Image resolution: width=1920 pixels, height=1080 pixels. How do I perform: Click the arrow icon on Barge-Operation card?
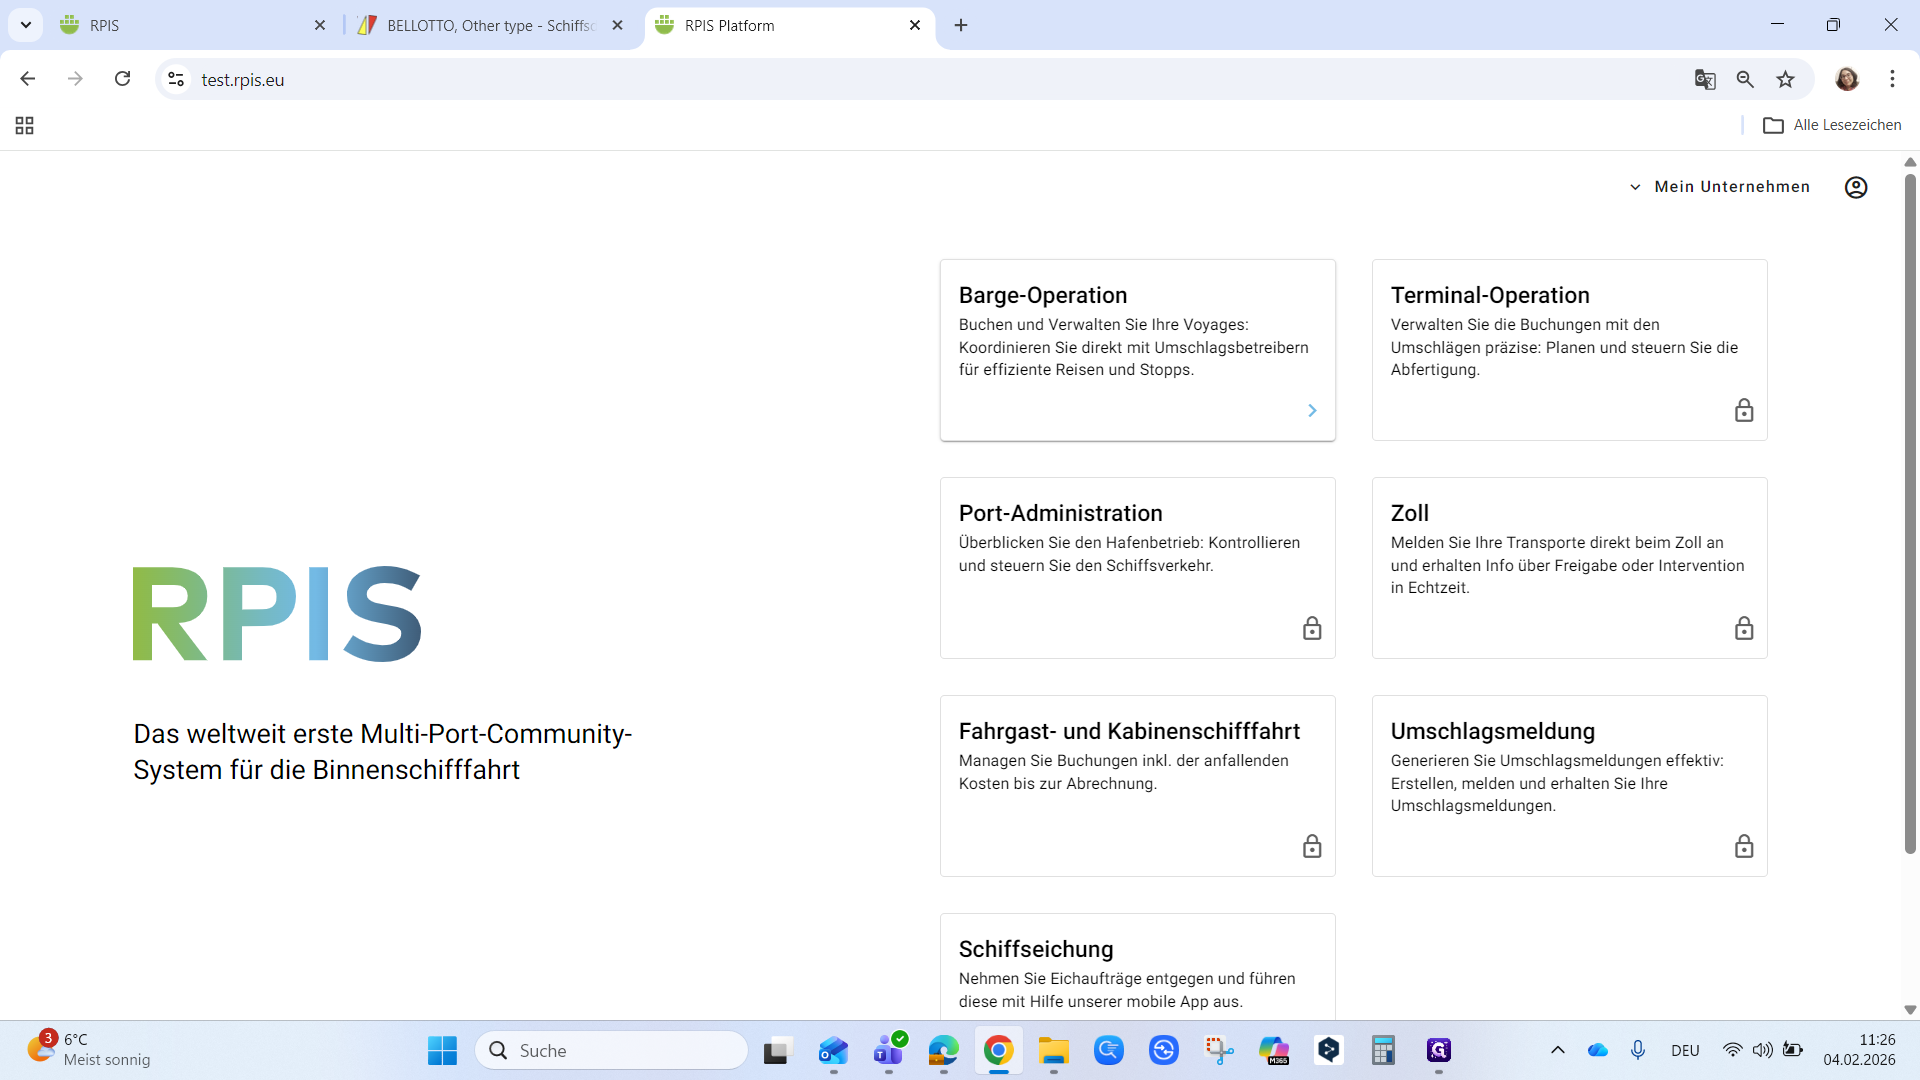click(1312, 411)
